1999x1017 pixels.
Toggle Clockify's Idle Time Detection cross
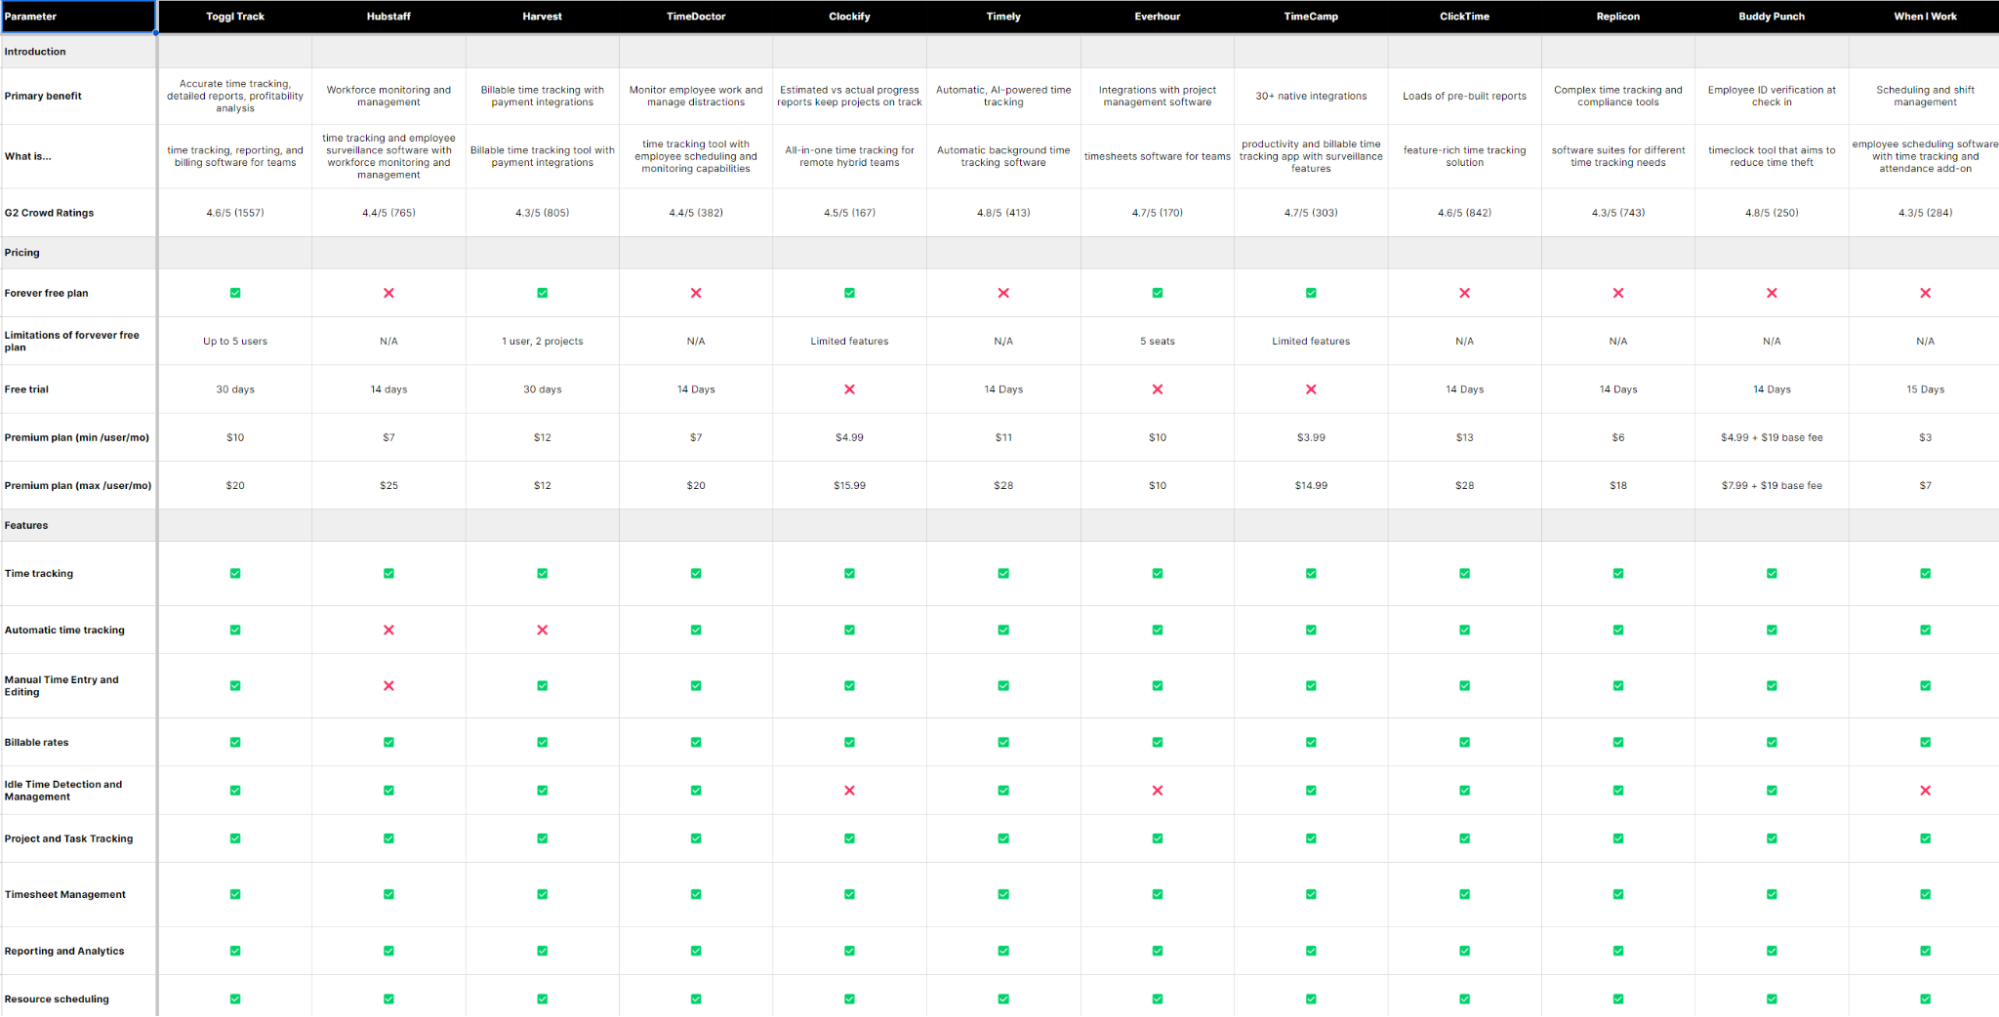[x=848, y=789]
